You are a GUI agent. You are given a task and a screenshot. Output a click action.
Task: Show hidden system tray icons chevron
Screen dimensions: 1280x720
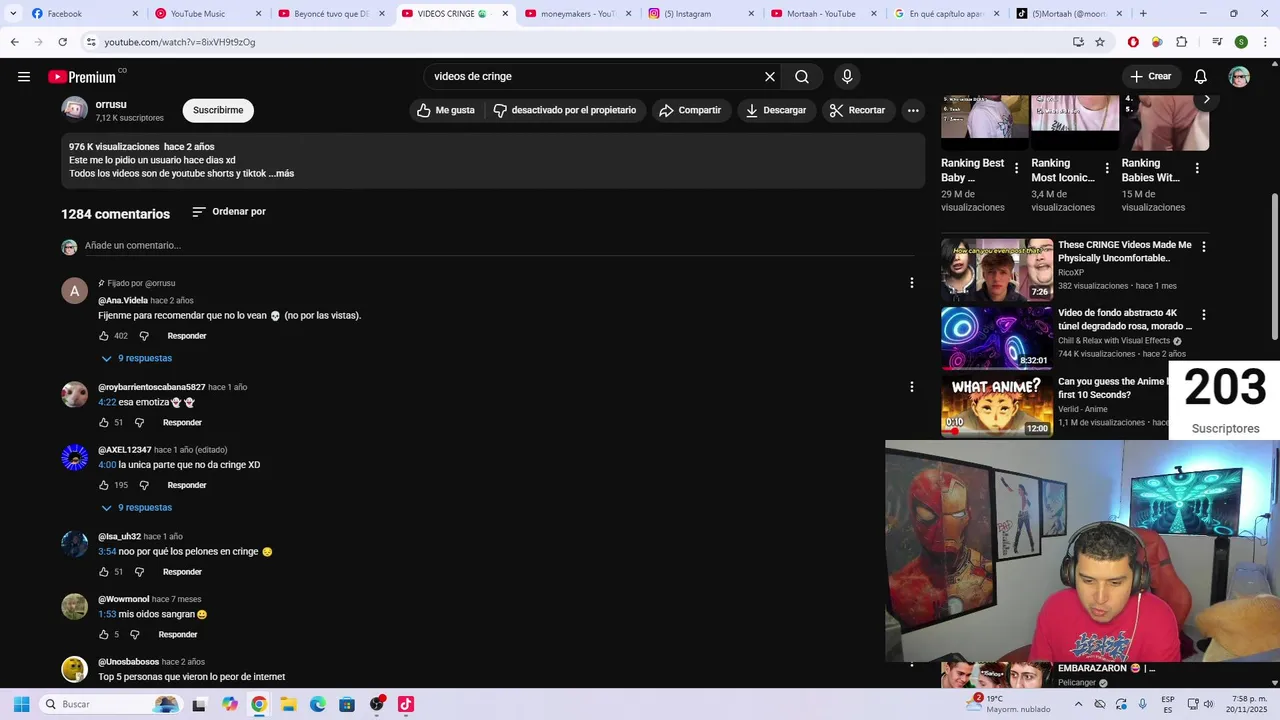pos(1078,704)
